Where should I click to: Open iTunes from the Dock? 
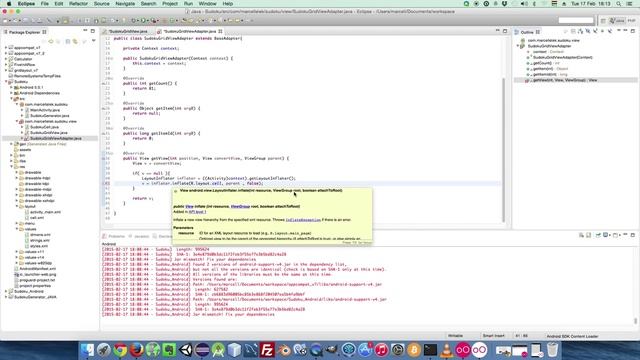click(381, 350)
